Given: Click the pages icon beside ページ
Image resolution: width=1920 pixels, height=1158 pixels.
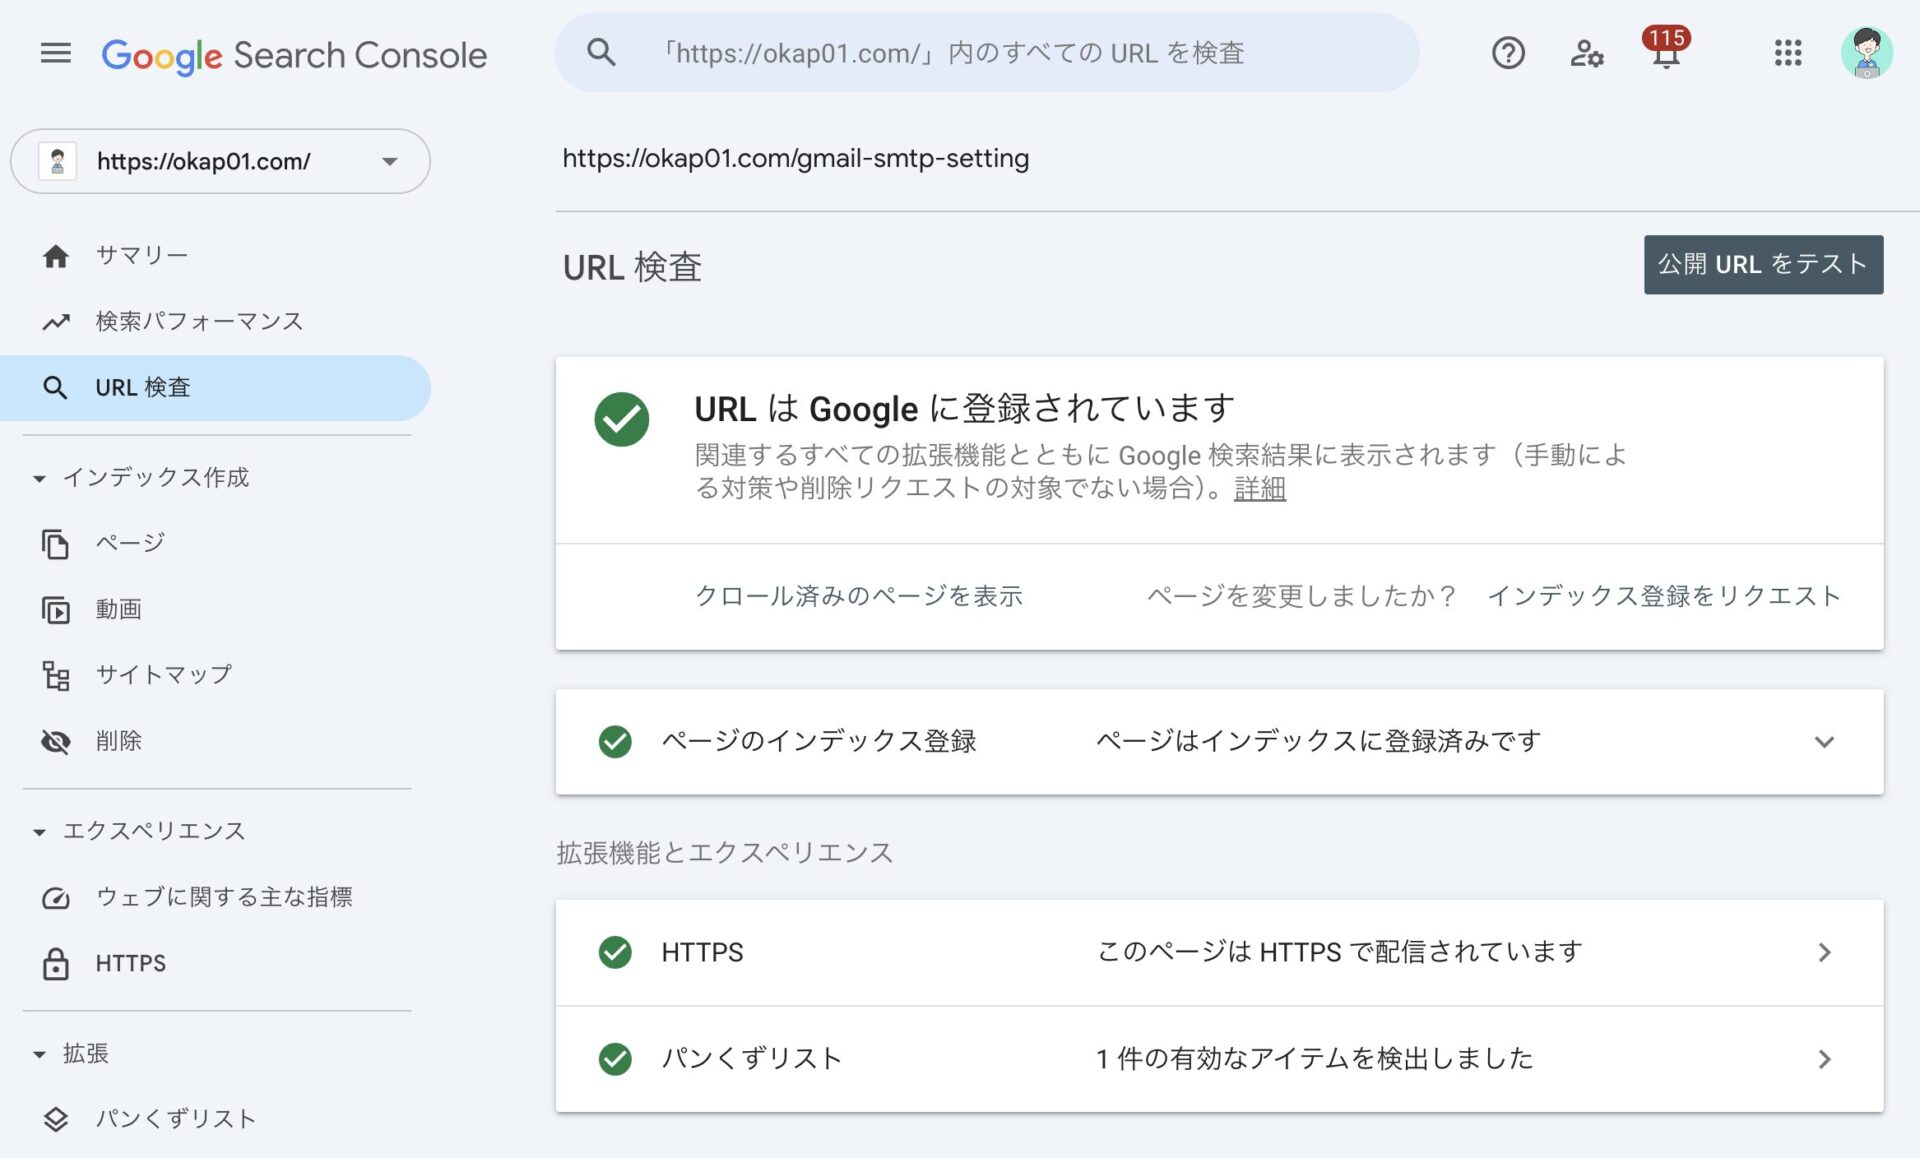Looking at the screenshot, I should (56, 544).
